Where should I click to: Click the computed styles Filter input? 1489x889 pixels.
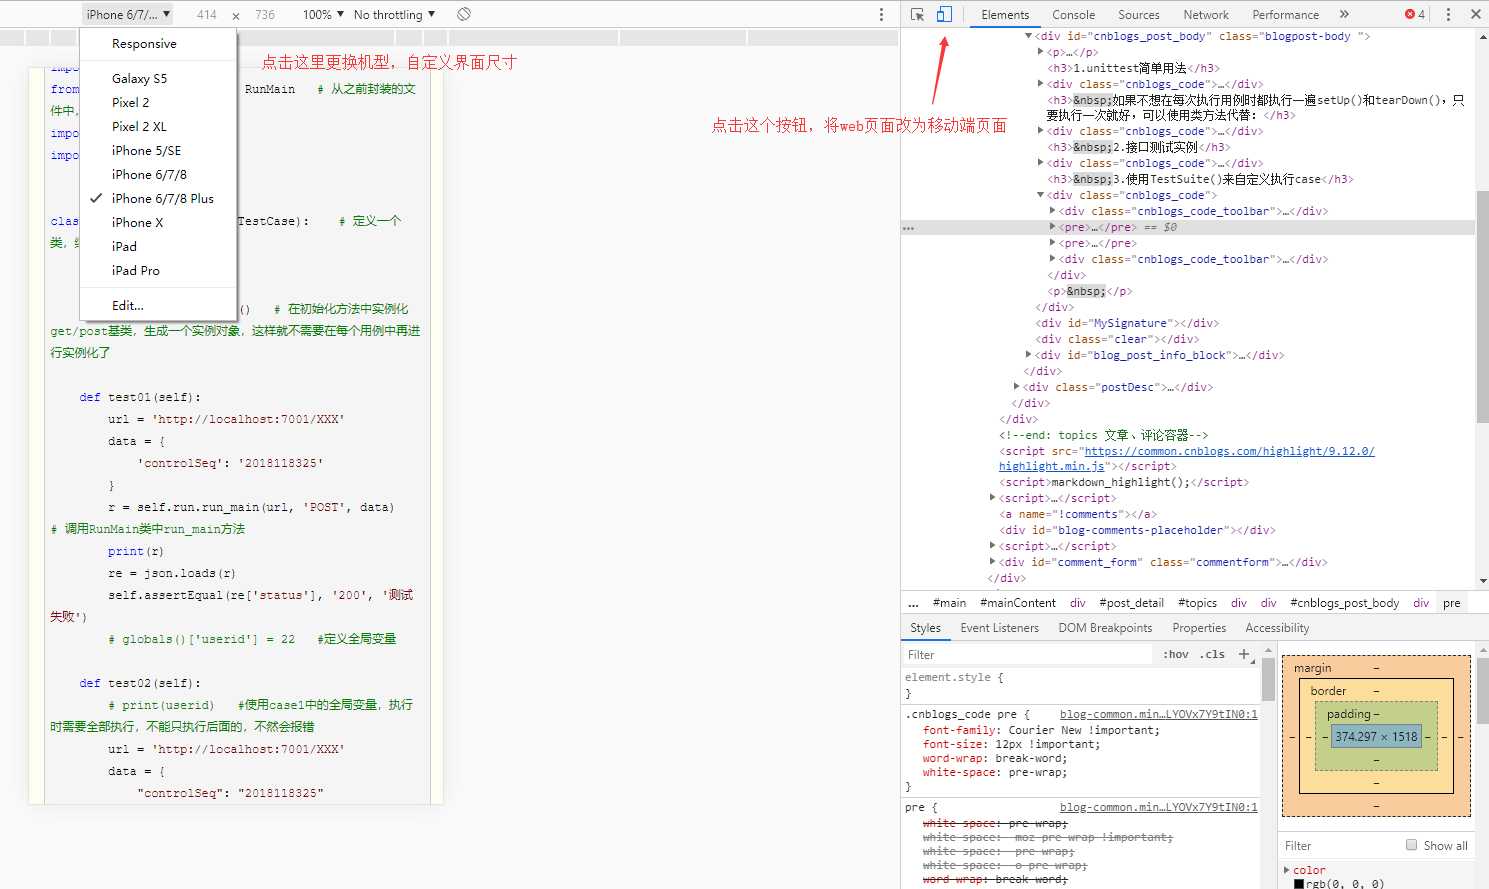[1340, 846]
